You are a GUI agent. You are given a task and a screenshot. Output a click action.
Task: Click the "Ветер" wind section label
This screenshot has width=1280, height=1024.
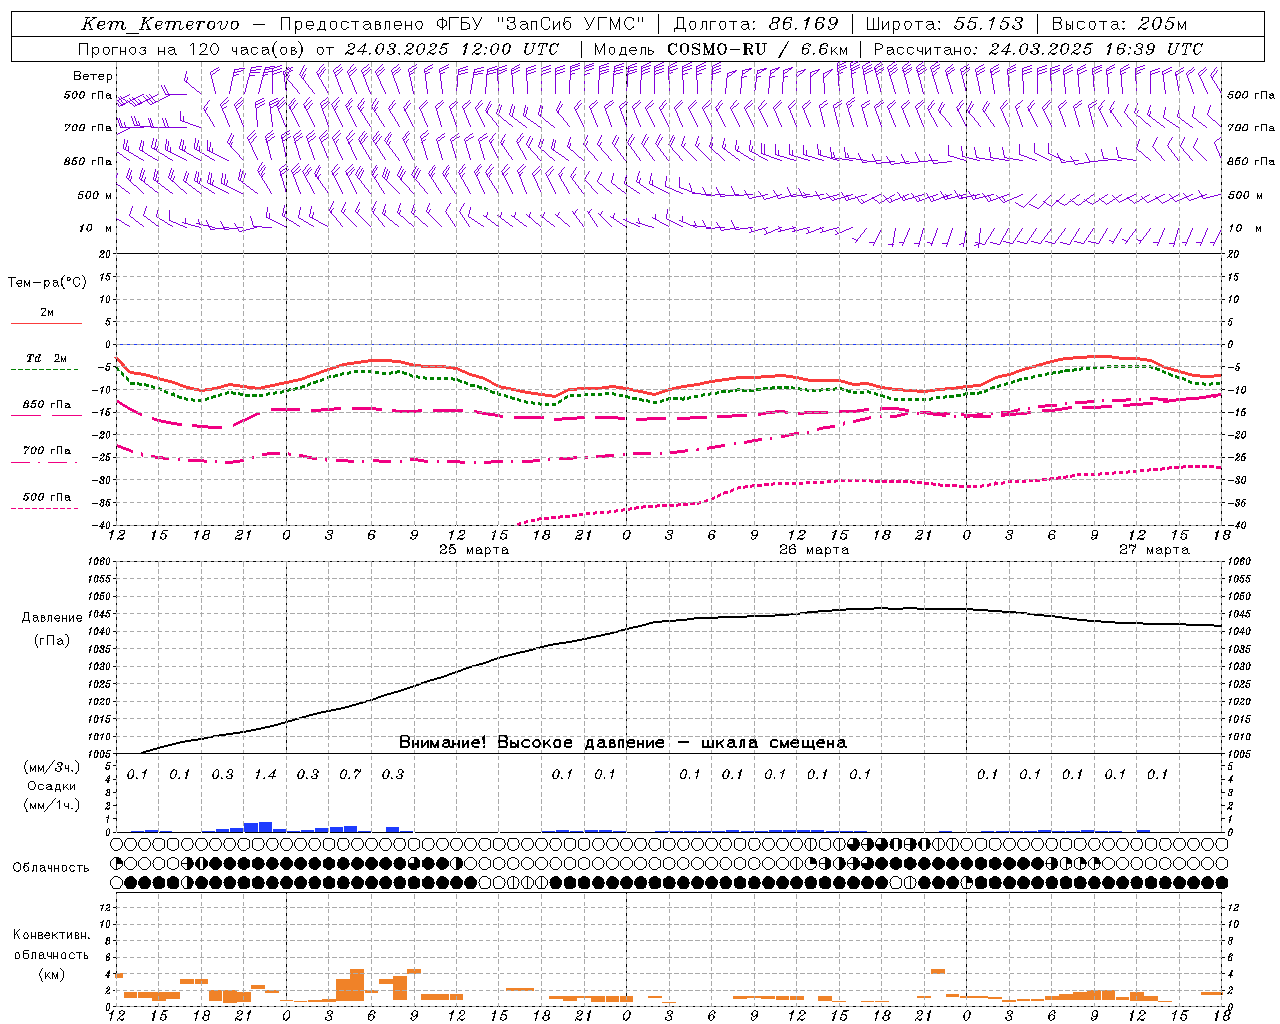pos(93,76)
